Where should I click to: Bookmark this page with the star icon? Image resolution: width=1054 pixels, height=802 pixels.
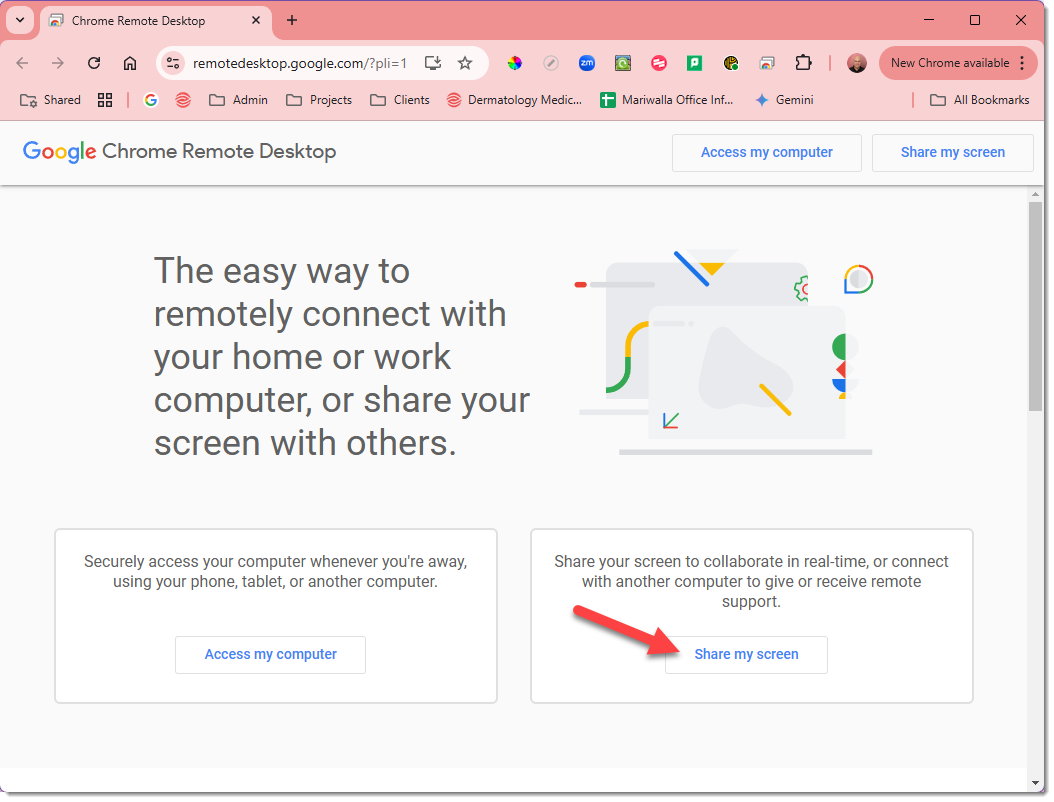[465, 63]
